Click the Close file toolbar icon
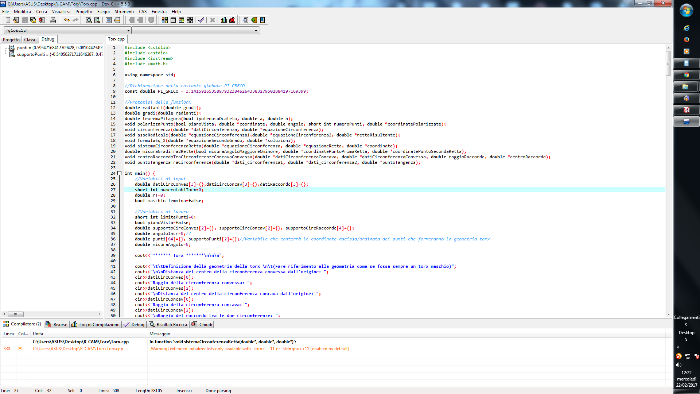Image resolution: width=700 pixels, height=394 pixels. click(x=42, y=20)
